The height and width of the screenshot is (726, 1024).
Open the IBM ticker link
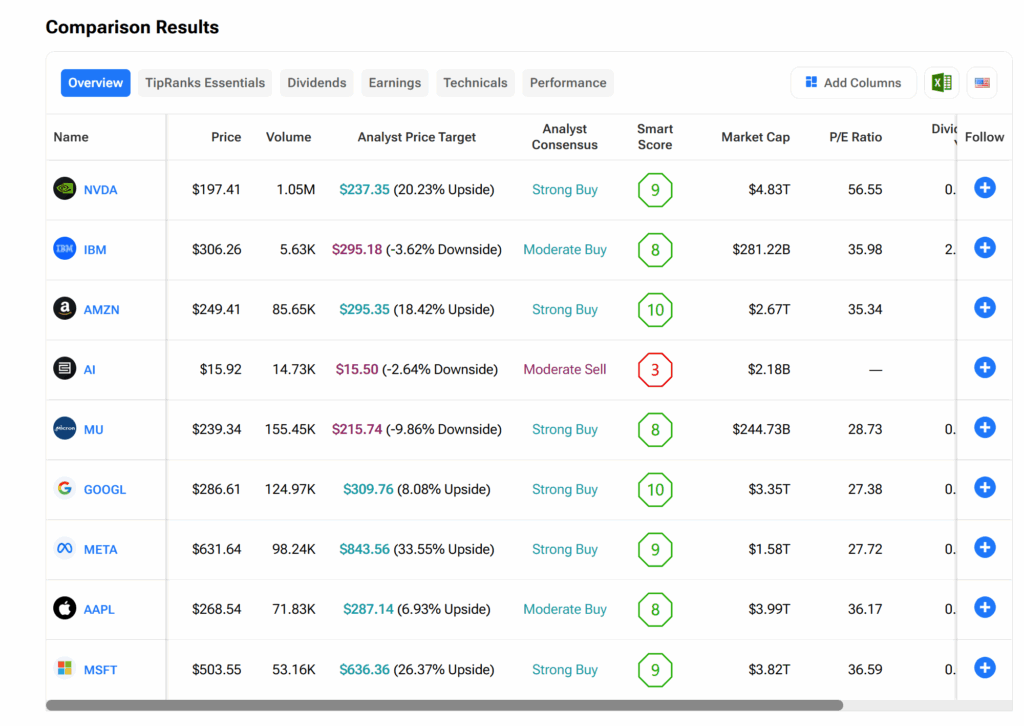click(95, 250)
